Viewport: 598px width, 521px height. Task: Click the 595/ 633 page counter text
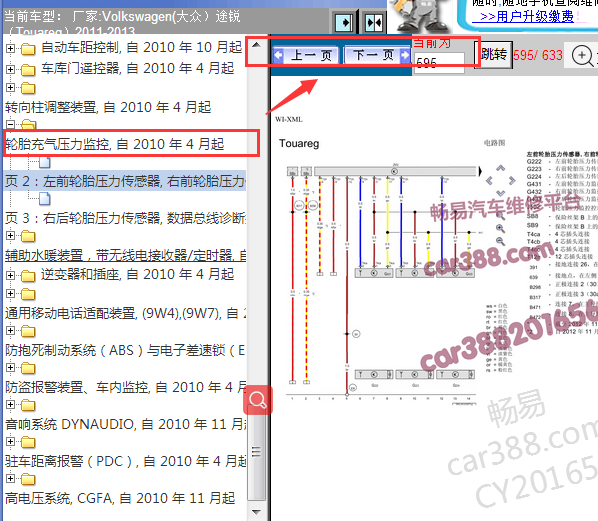point(537,55)
